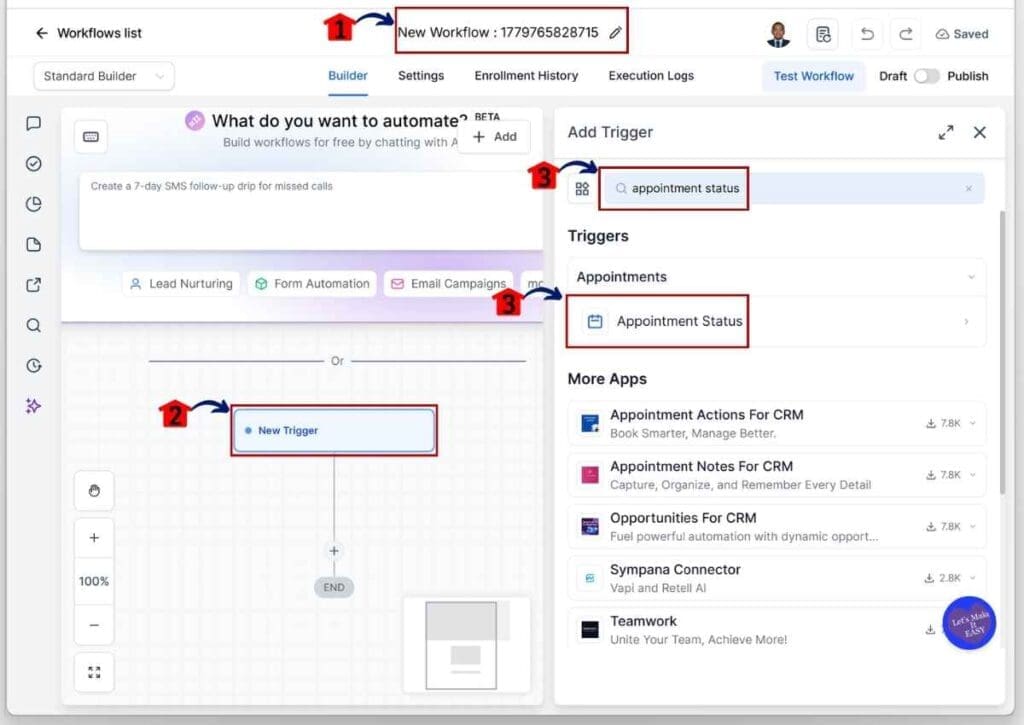This screenshot has height=725, width=1024.
Task: Click the Appointment Status arrow chevron
Action: (967, 321)
